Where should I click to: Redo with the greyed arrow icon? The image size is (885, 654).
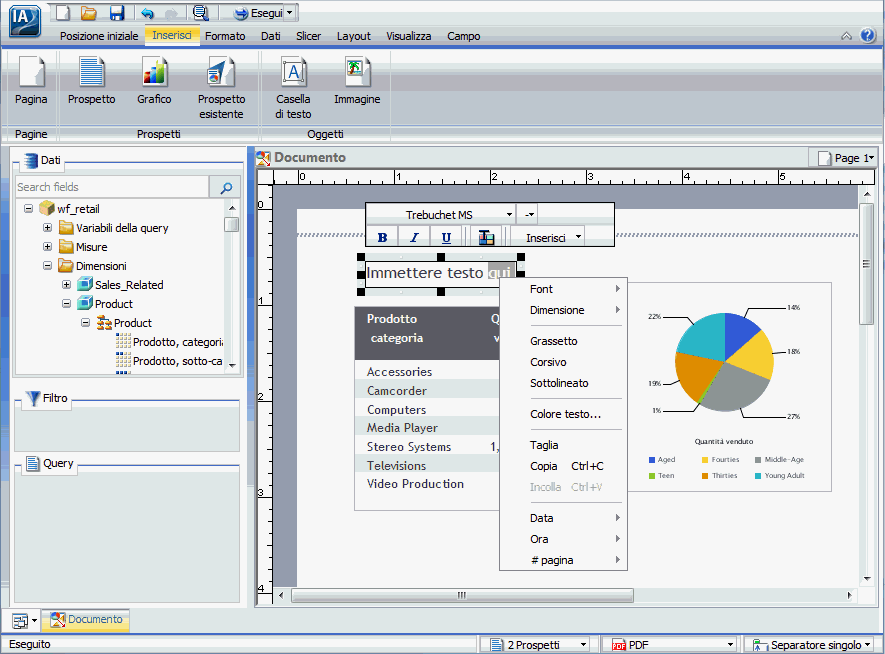pyautogui.click(x=171, y=12)
